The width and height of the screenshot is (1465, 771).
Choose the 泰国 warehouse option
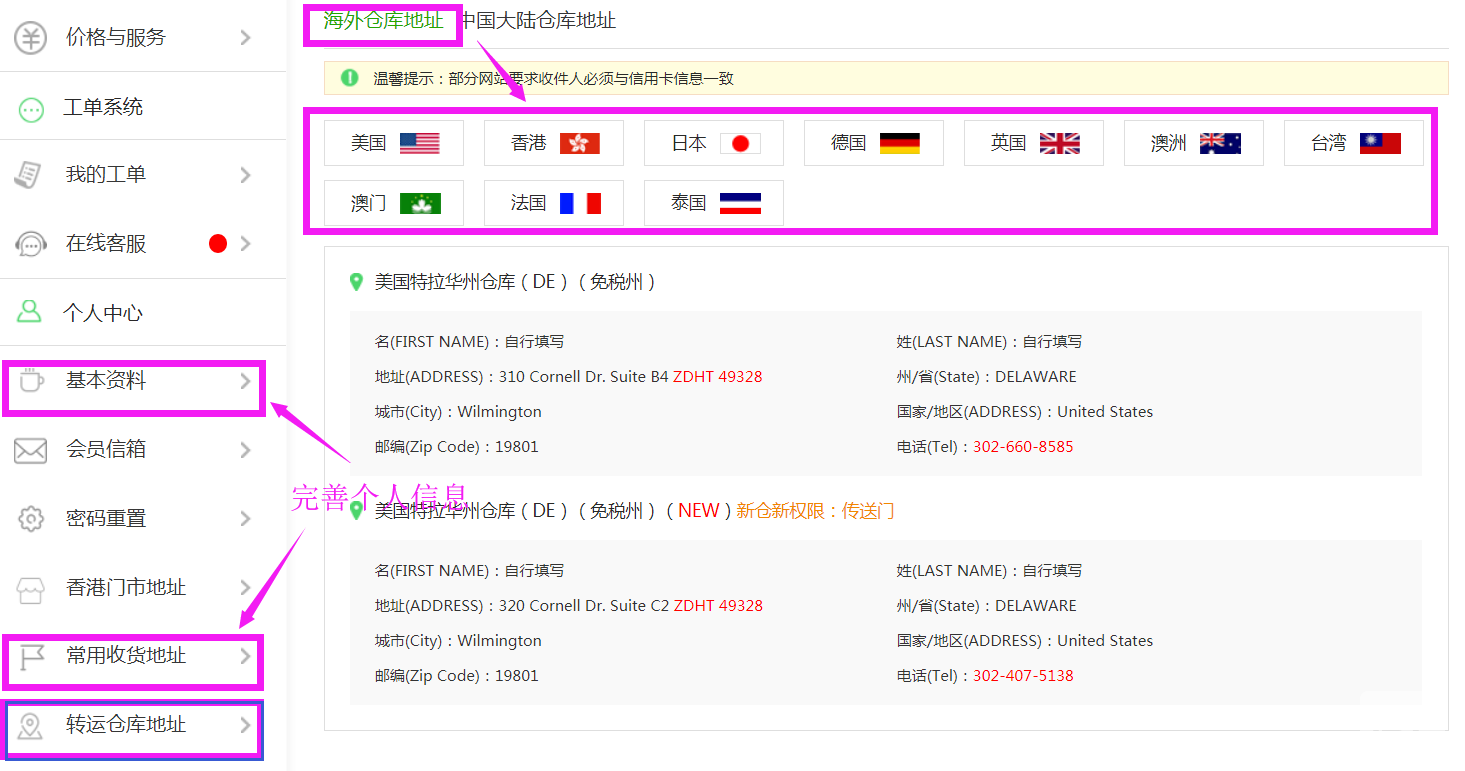[714, 203]
